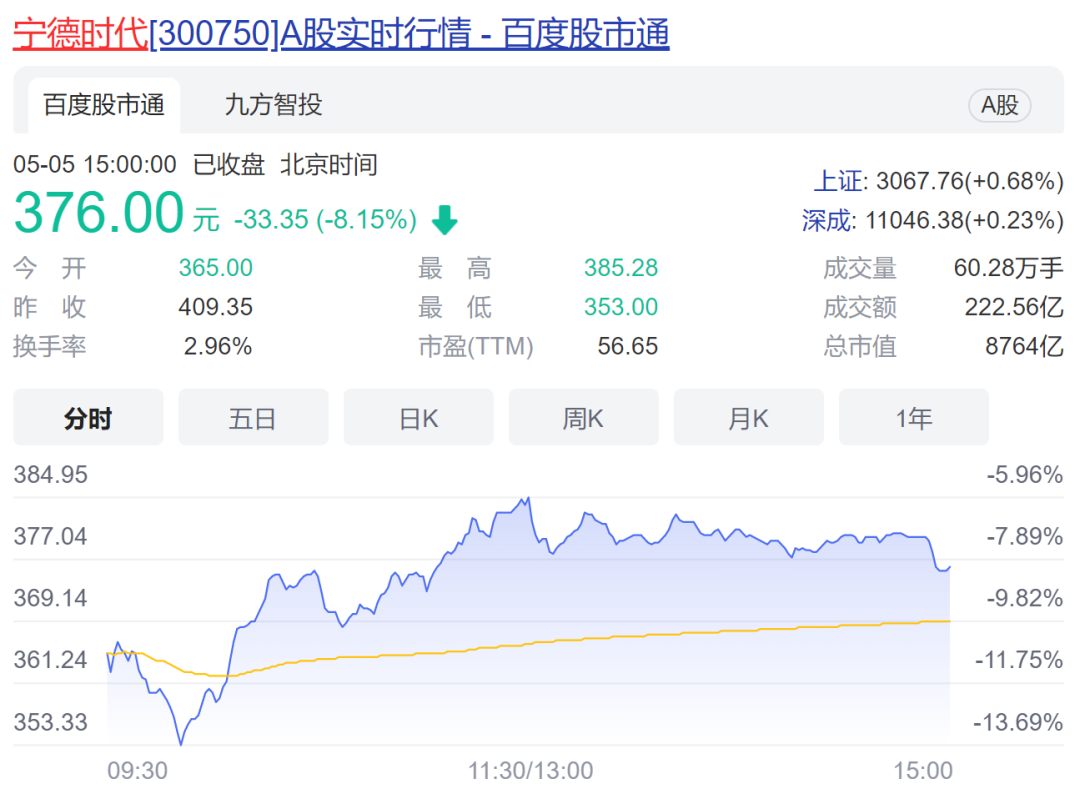This screenshot has width=1080, height=794.
Task: Switch chart to 日K daily candles
Action: [x=418, y=418]
